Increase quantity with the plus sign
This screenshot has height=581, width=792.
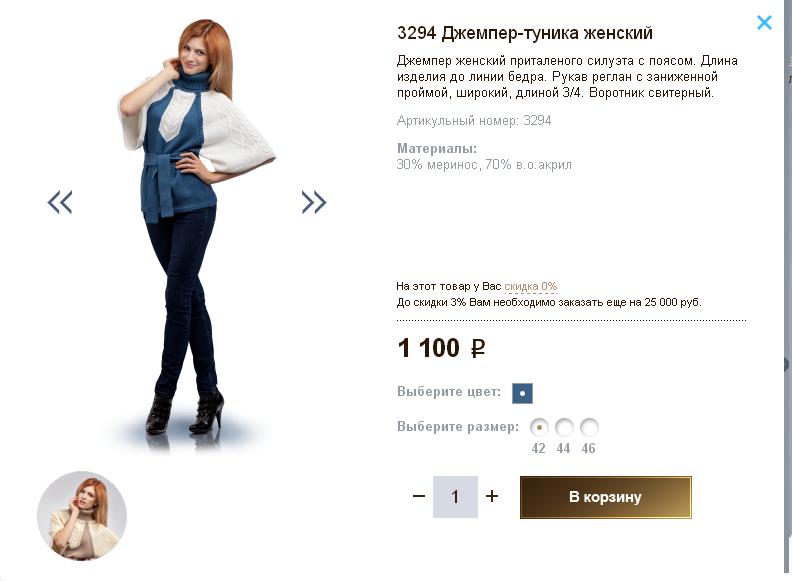[492, 497]
